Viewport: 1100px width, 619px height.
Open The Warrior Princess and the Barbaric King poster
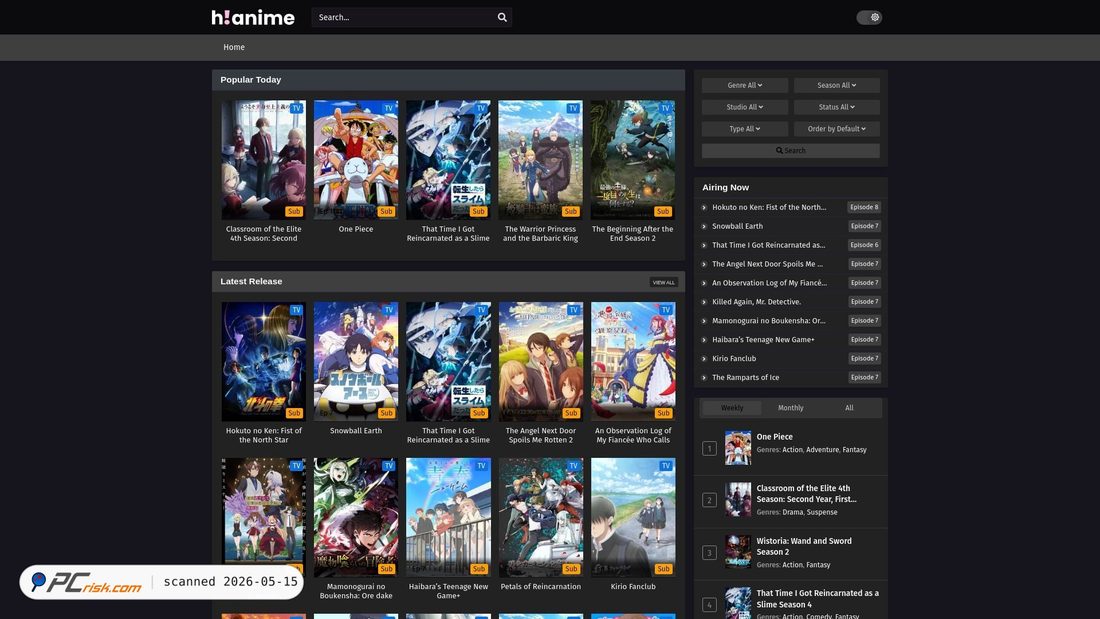[540, 160]
